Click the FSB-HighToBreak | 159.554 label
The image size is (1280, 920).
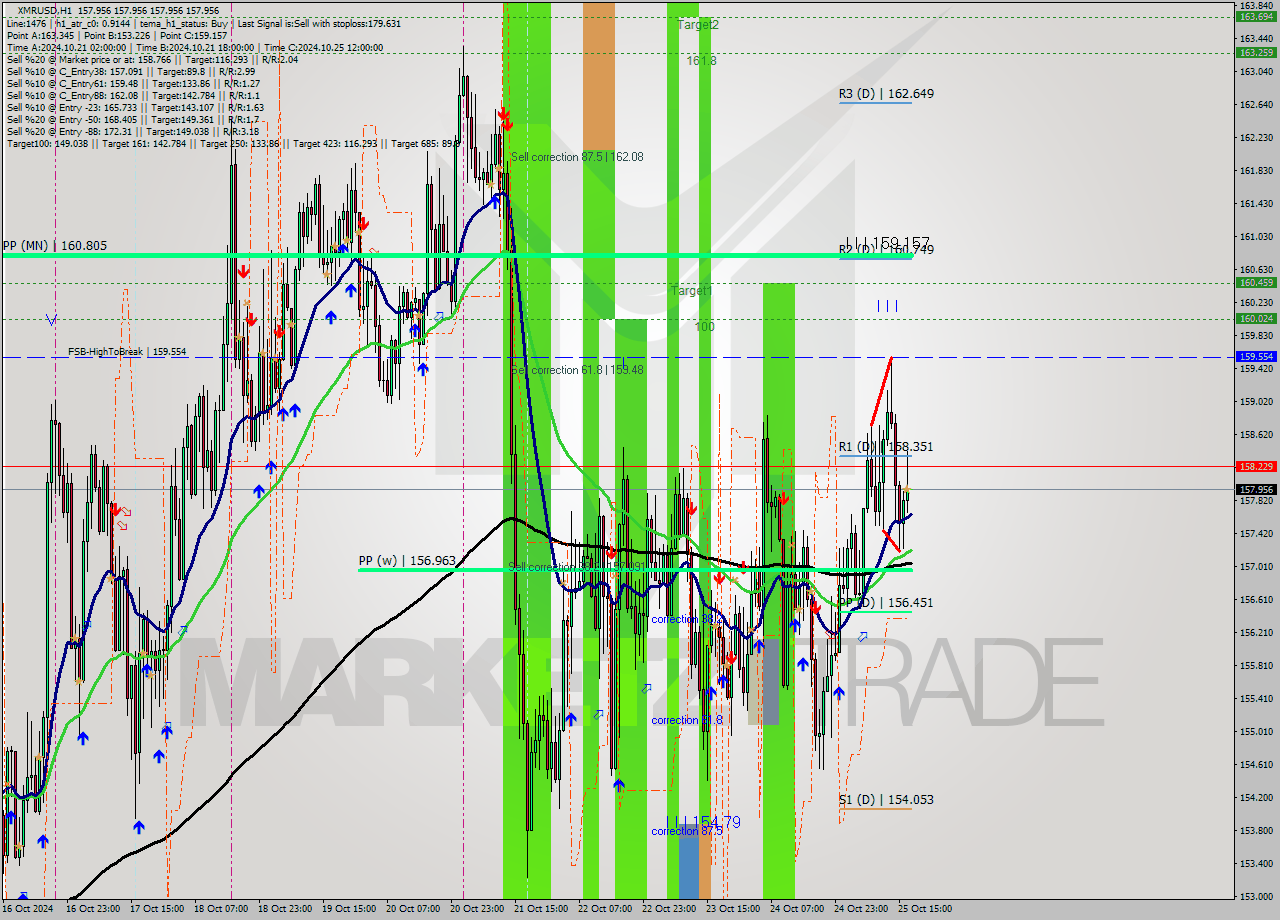coord(127,352)
